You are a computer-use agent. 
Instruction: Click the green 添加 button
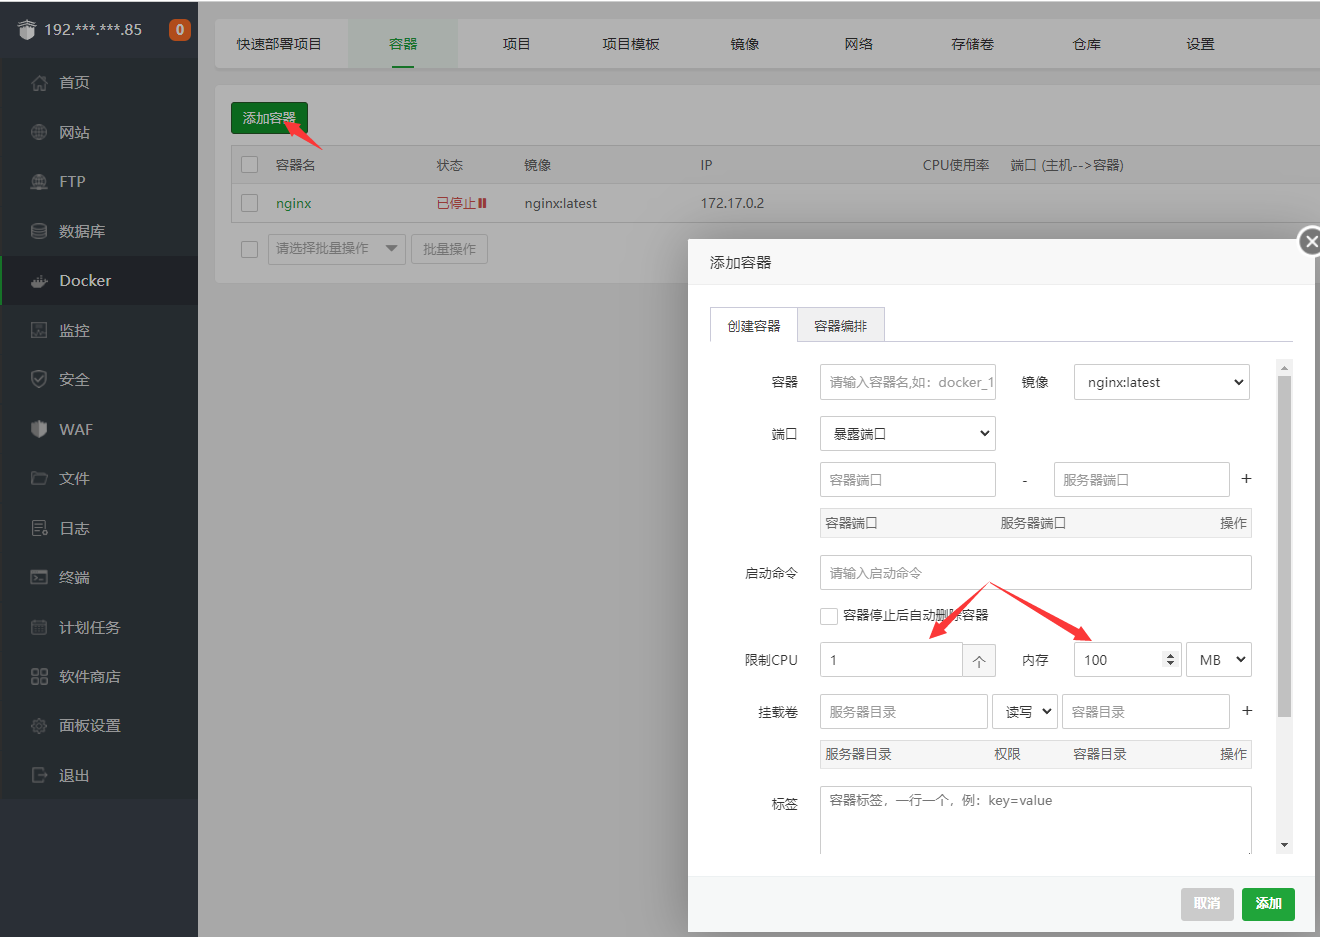pyautogui.click(x=1269, y=904)
